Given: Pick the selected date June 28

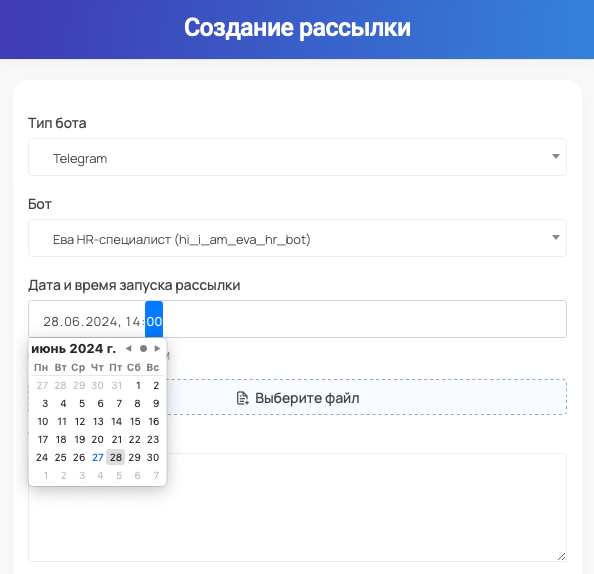Looking at the screenshot, I should point(116,457).
